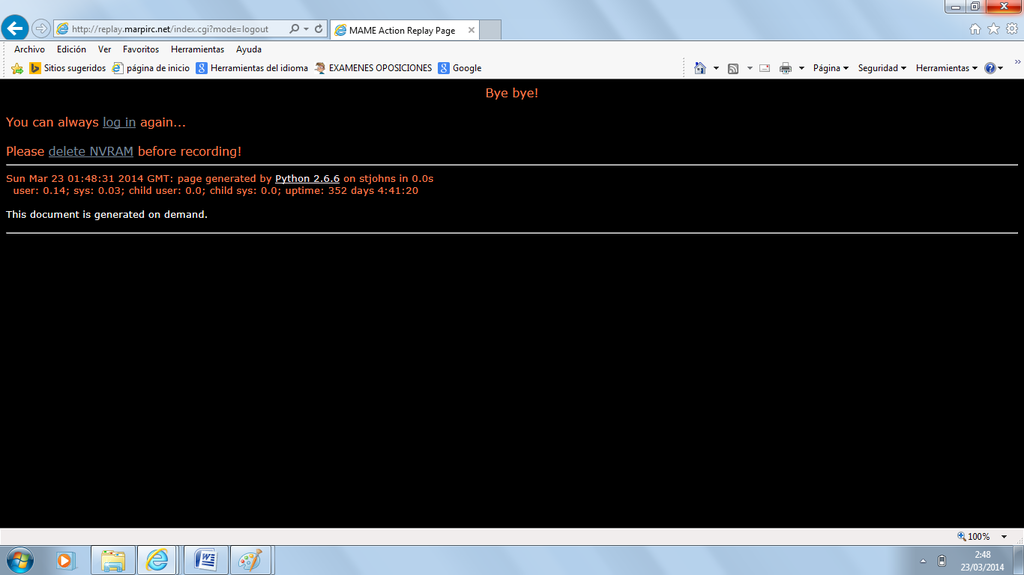The height and width of the screenshot is (575, 1024).
Task: Open the página de inicio bookmark
Action: pos(151,68)
